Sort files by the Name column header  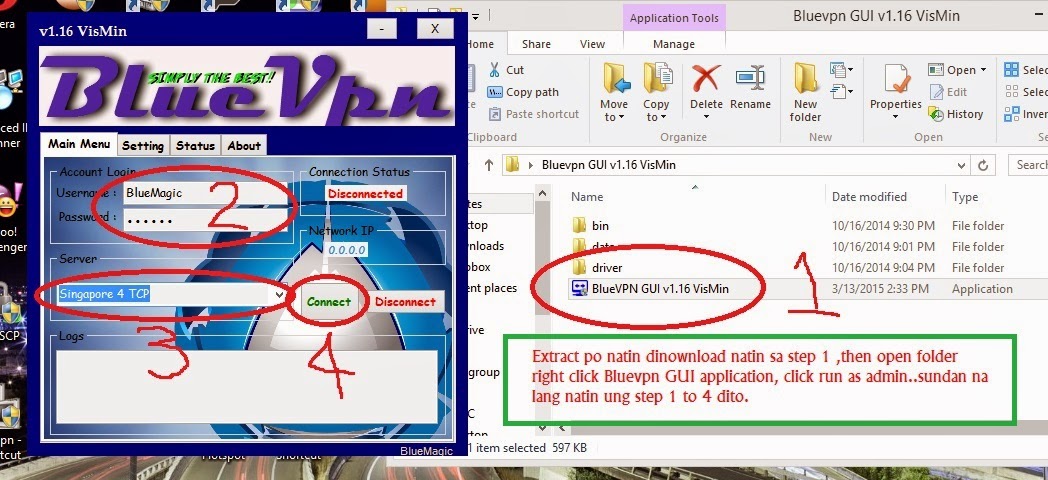point(587,197)
